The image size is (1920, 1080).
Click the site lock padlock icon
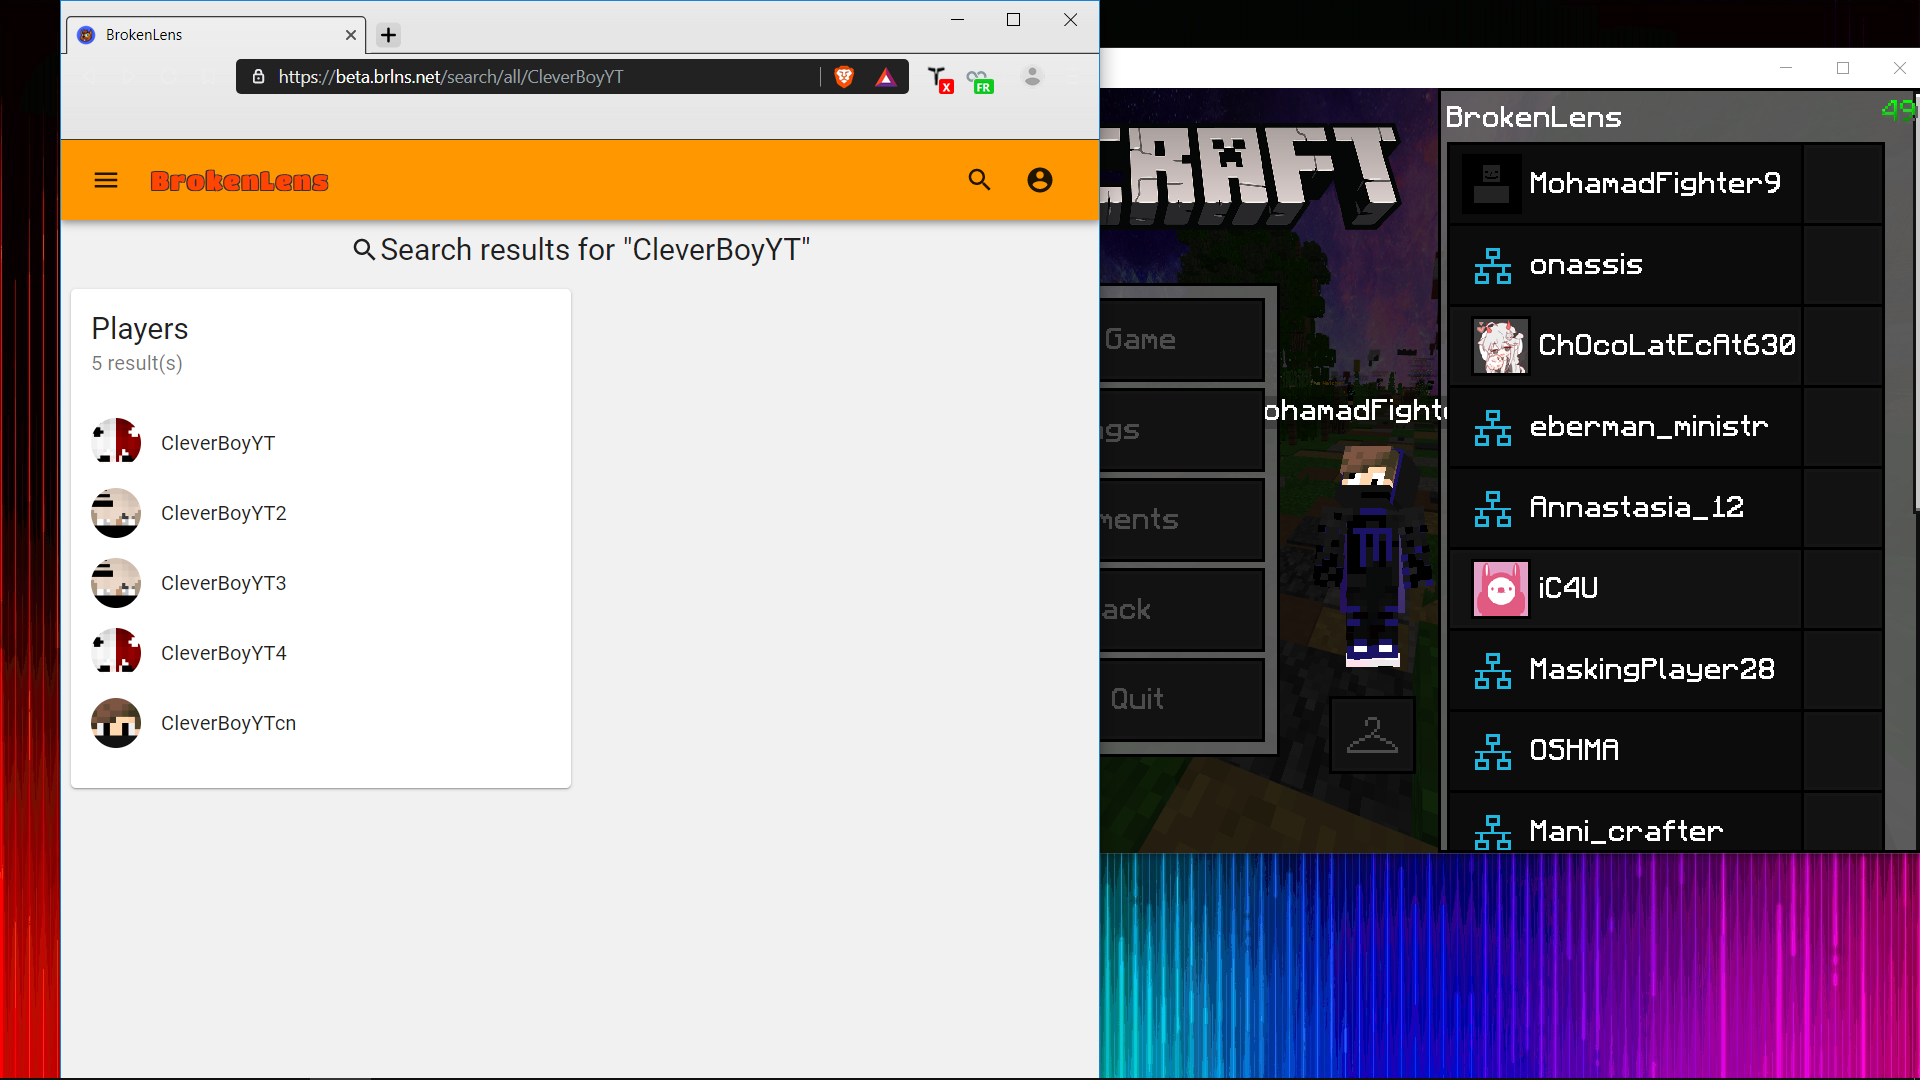point(258,77)
